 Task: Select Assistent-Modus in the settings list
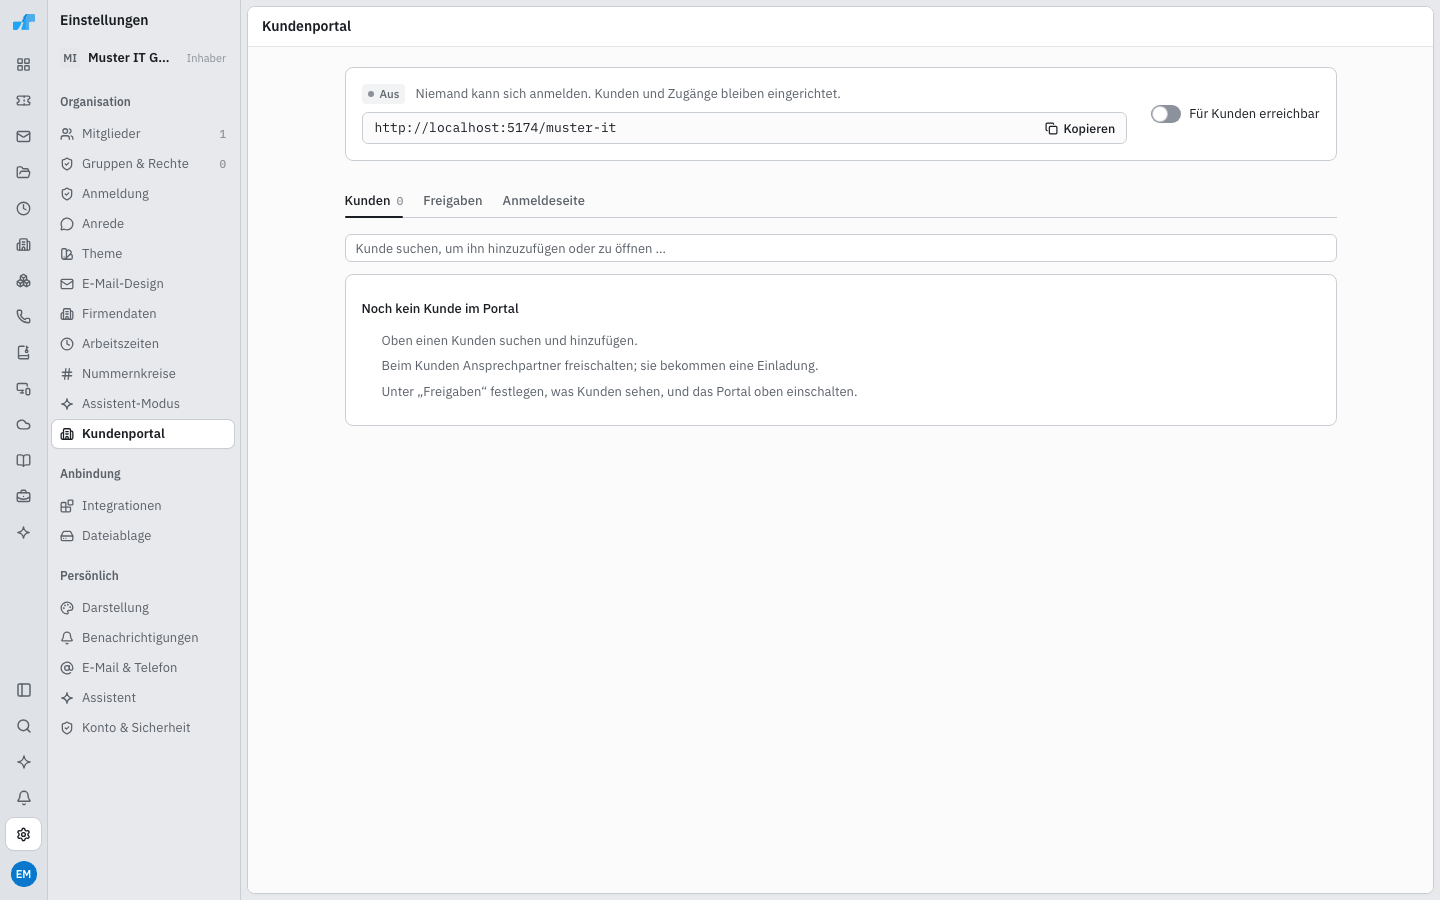coord(143,404)
